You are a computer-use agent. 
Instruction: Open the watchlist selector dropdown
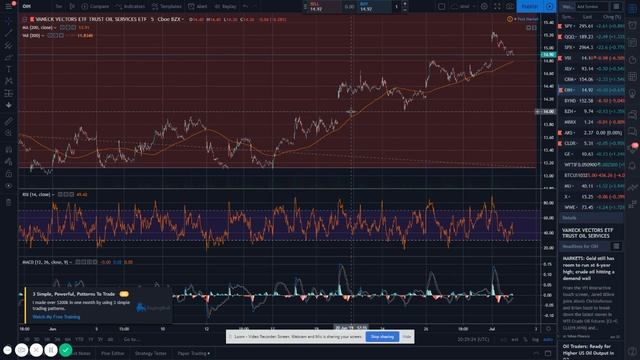(568, 7)
